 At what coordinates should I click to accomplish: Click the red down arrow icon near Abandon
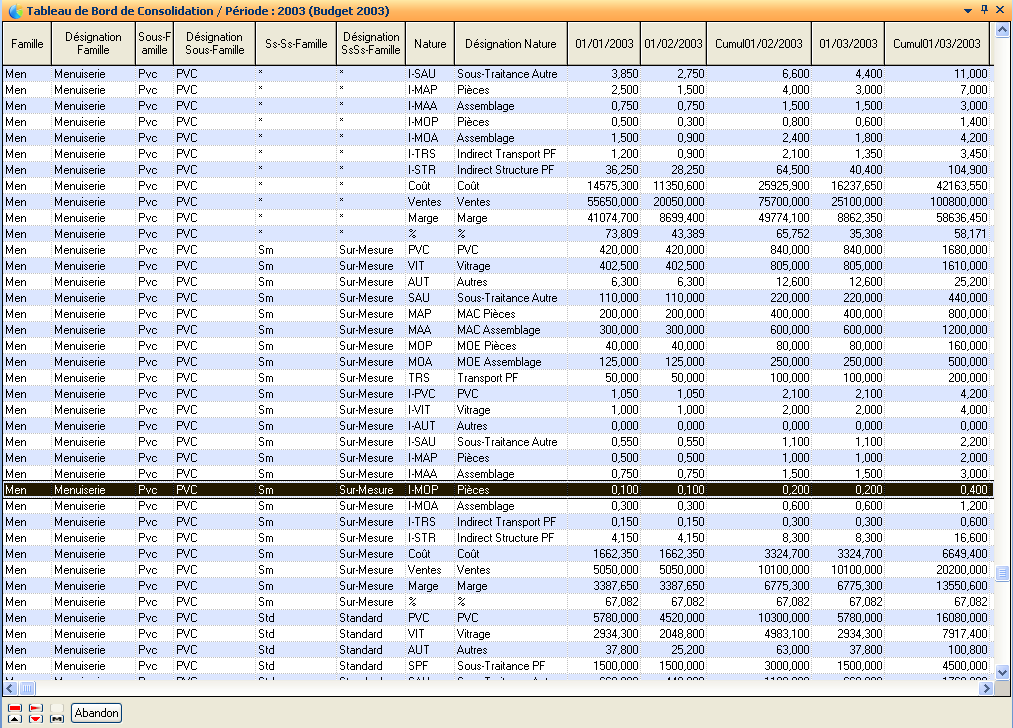coord(35,719)
